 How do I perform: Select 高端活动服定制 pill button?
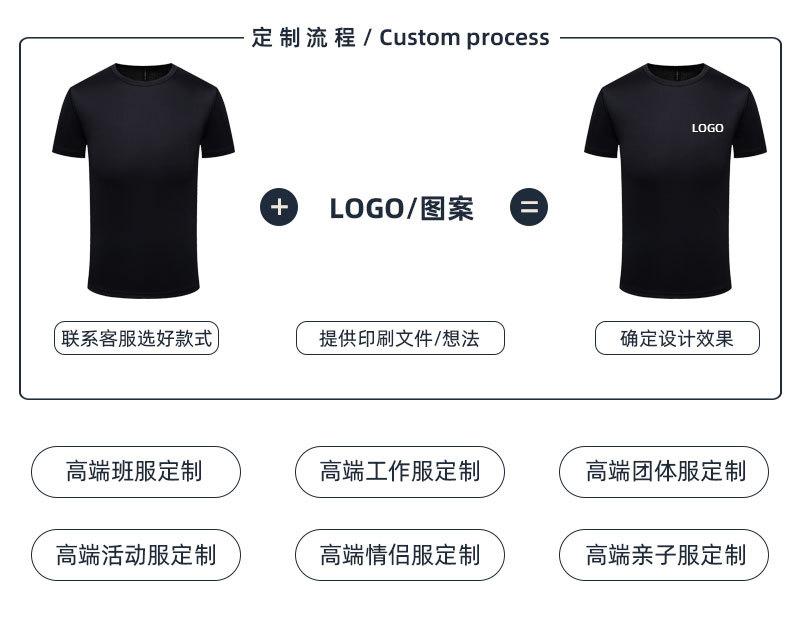pyautogui.click(x=136, y=555)
